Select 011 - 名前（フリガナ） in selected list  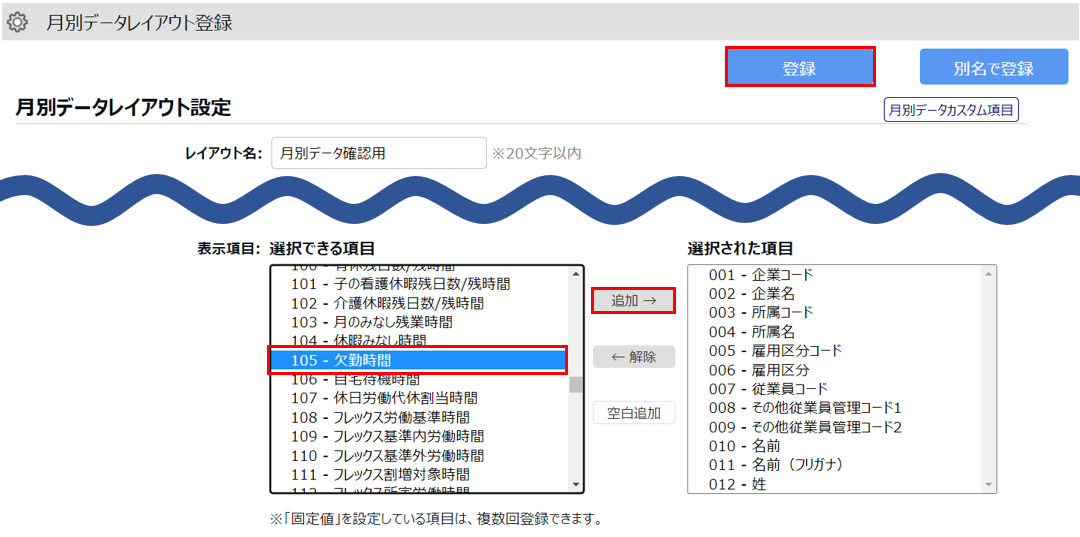pos(776,465)
